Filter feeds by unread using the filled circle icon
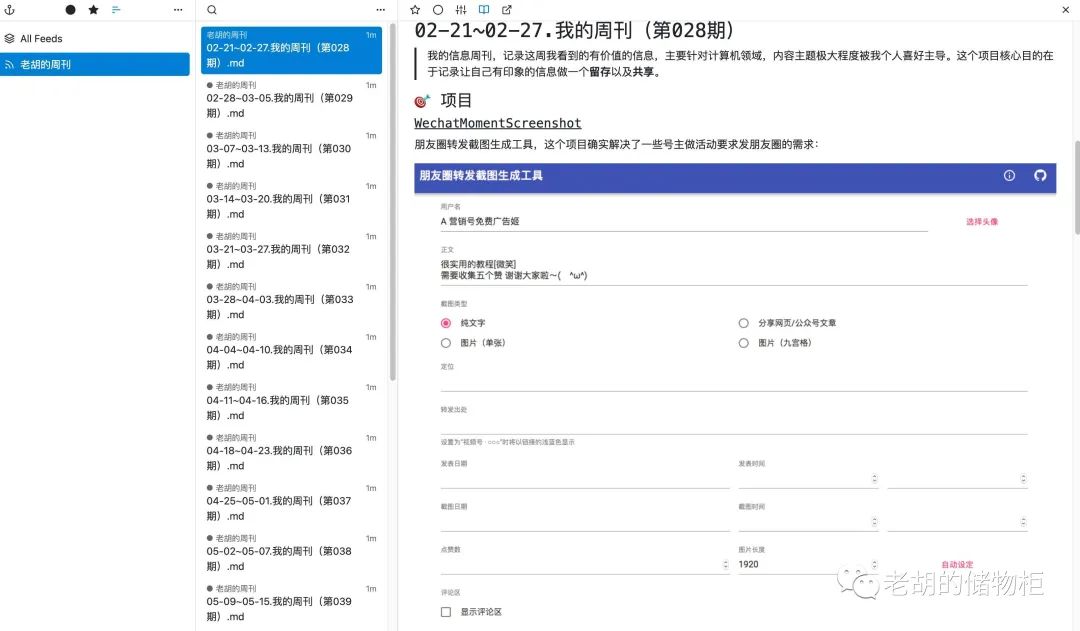1080x631 pixels. (x=70, y=10)
